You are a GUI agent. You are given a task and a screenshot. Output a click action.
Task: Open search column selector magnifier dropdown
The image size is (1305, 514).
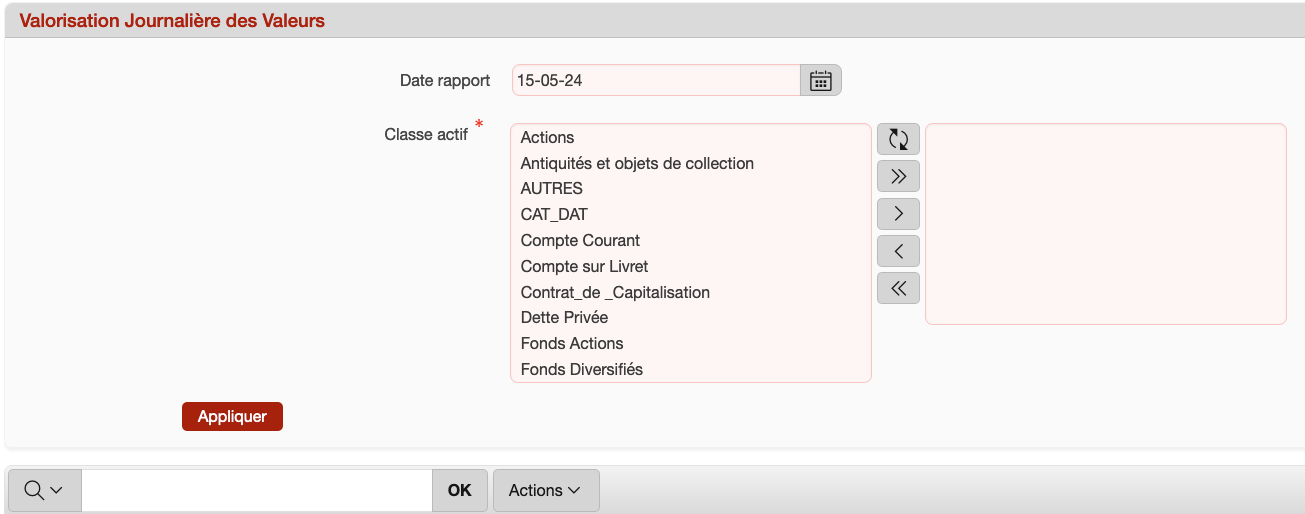(x=44, y=490)
